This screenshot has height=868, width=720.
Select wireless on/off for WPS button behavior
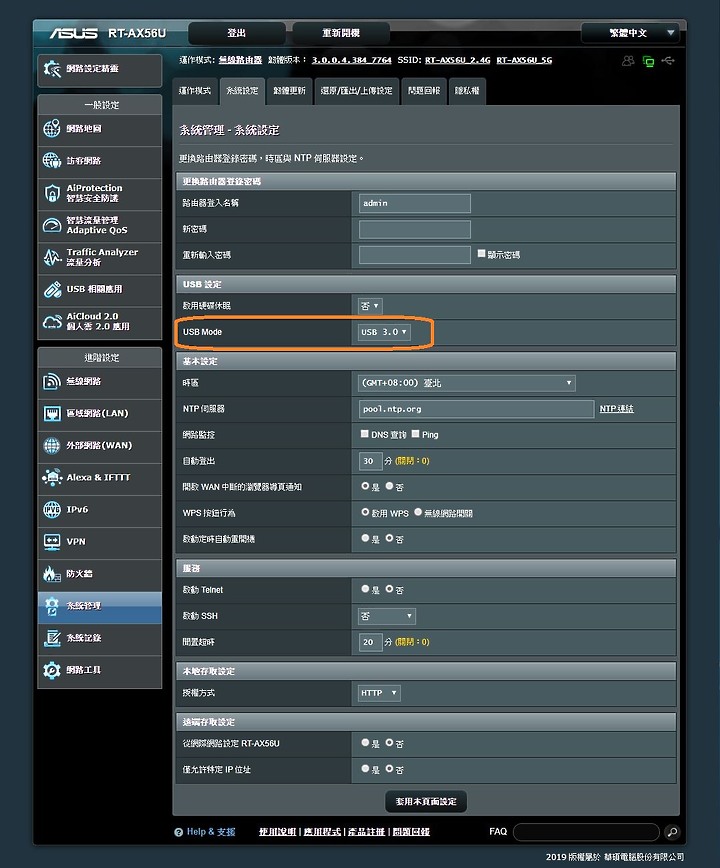[x=418, y=512]
